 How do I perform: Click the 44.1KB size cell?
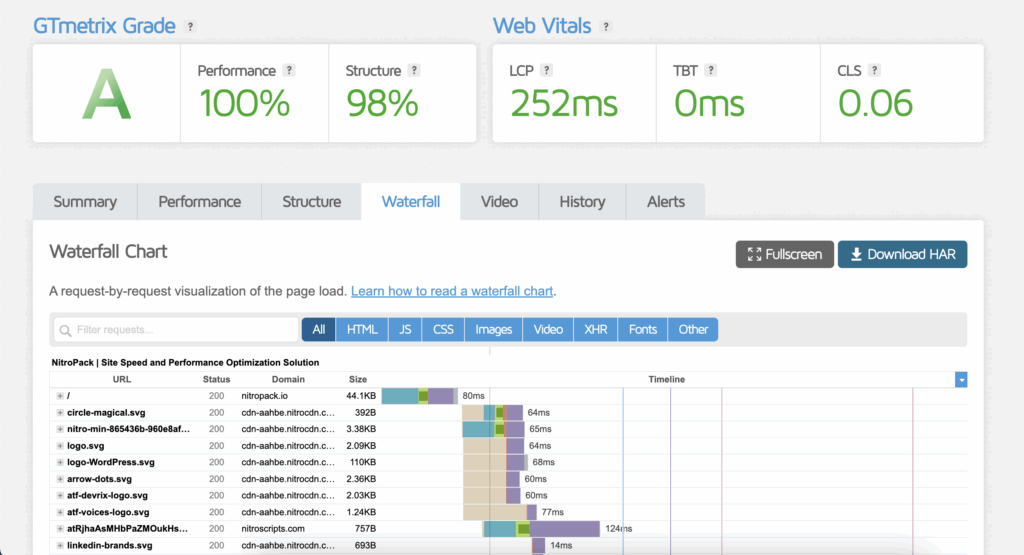tap(360, 396)
